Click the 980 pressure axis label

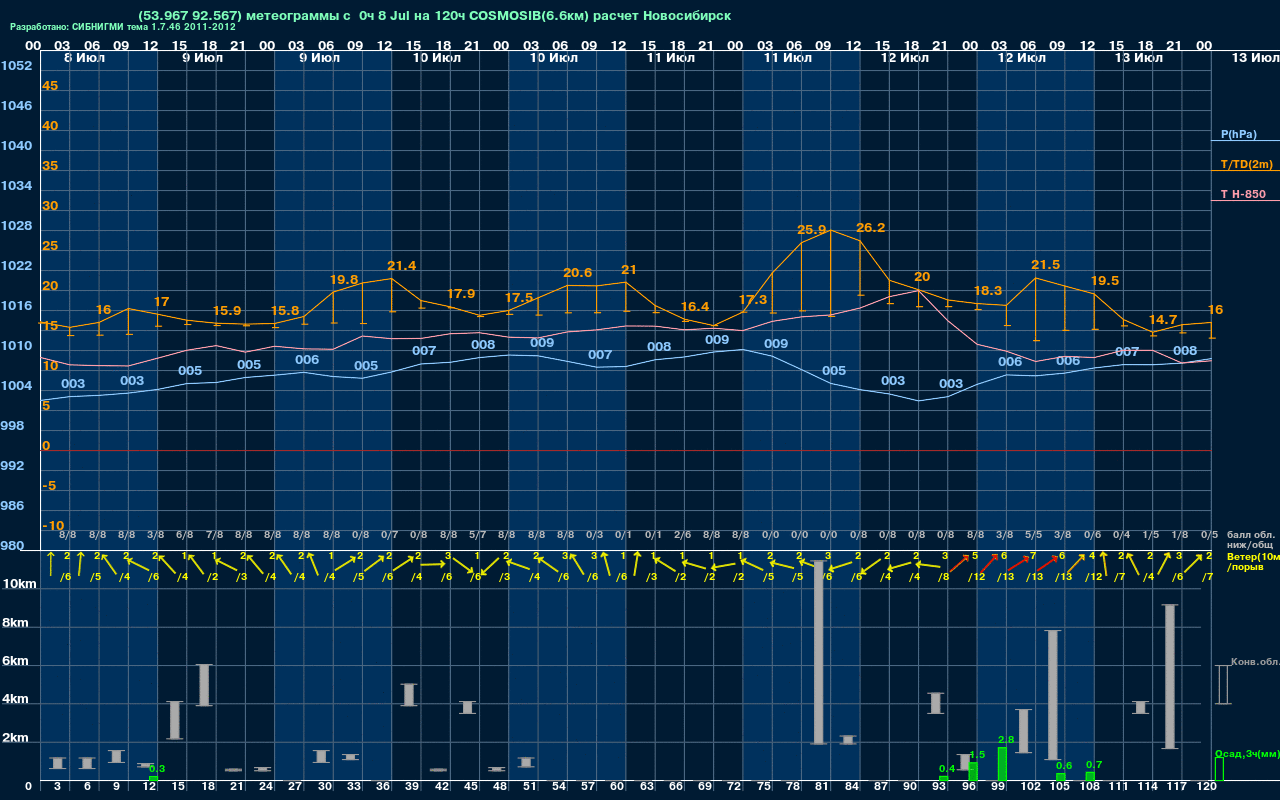pyautogui.click(x=13, y=546)
